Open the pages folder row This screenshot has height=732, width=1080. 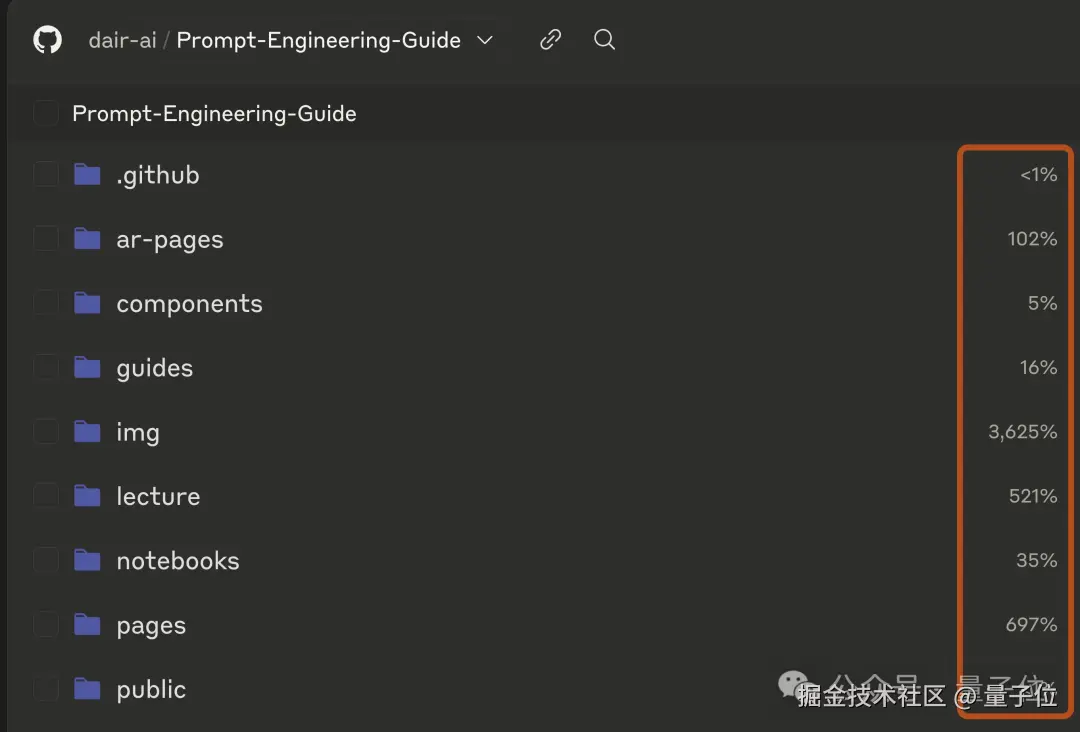(151, 625)
